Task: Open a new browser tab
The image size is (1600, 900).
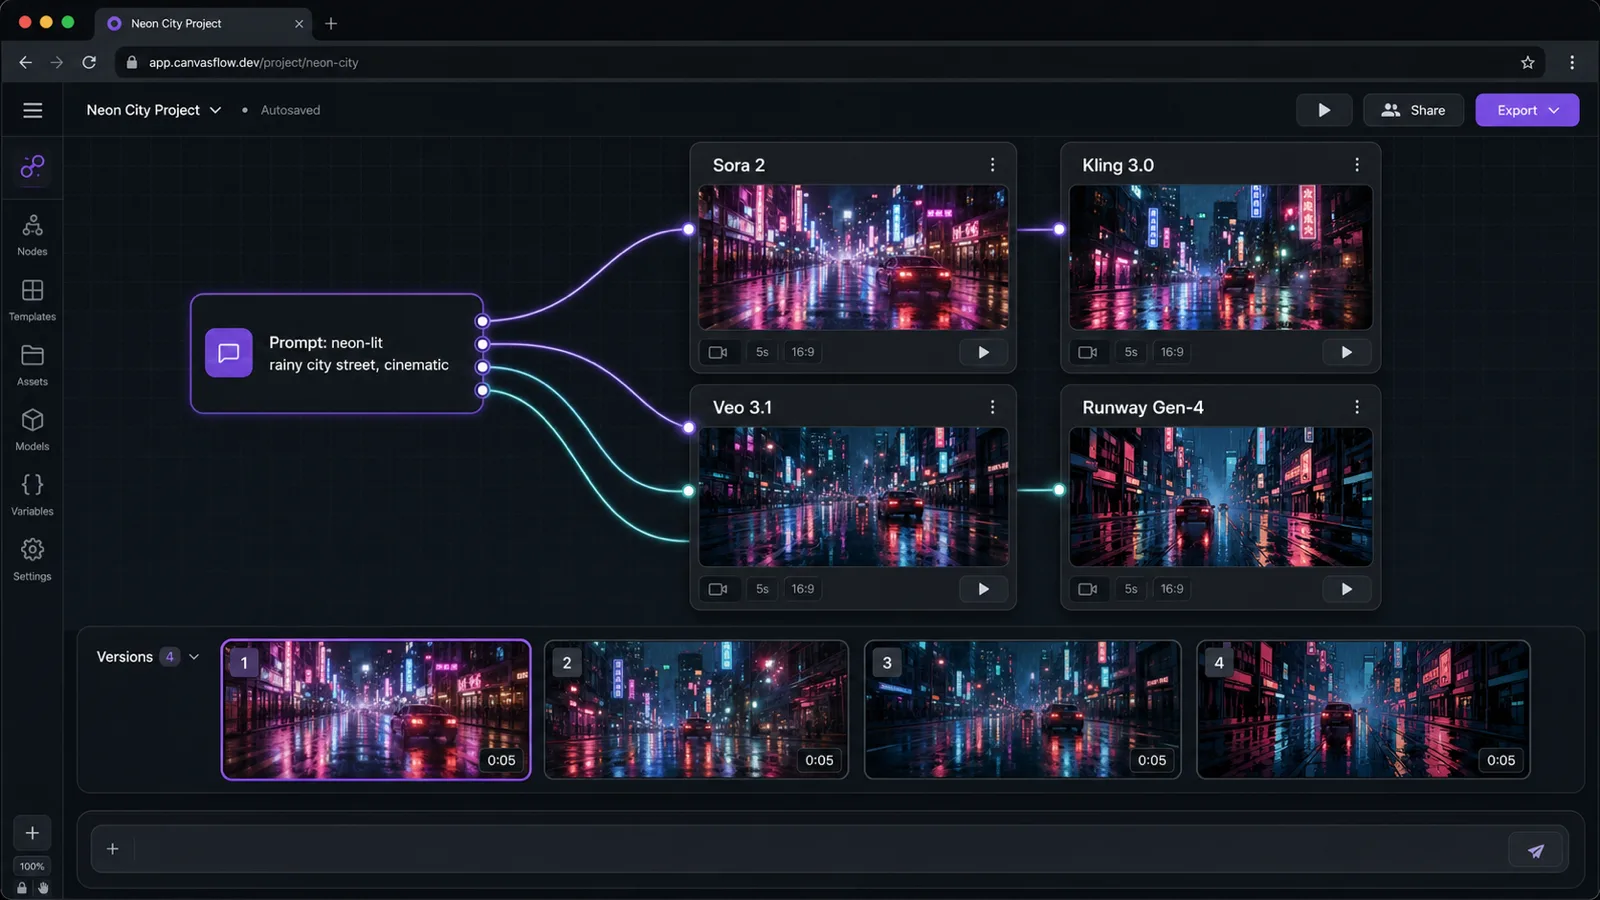Action: pos(331,23)
